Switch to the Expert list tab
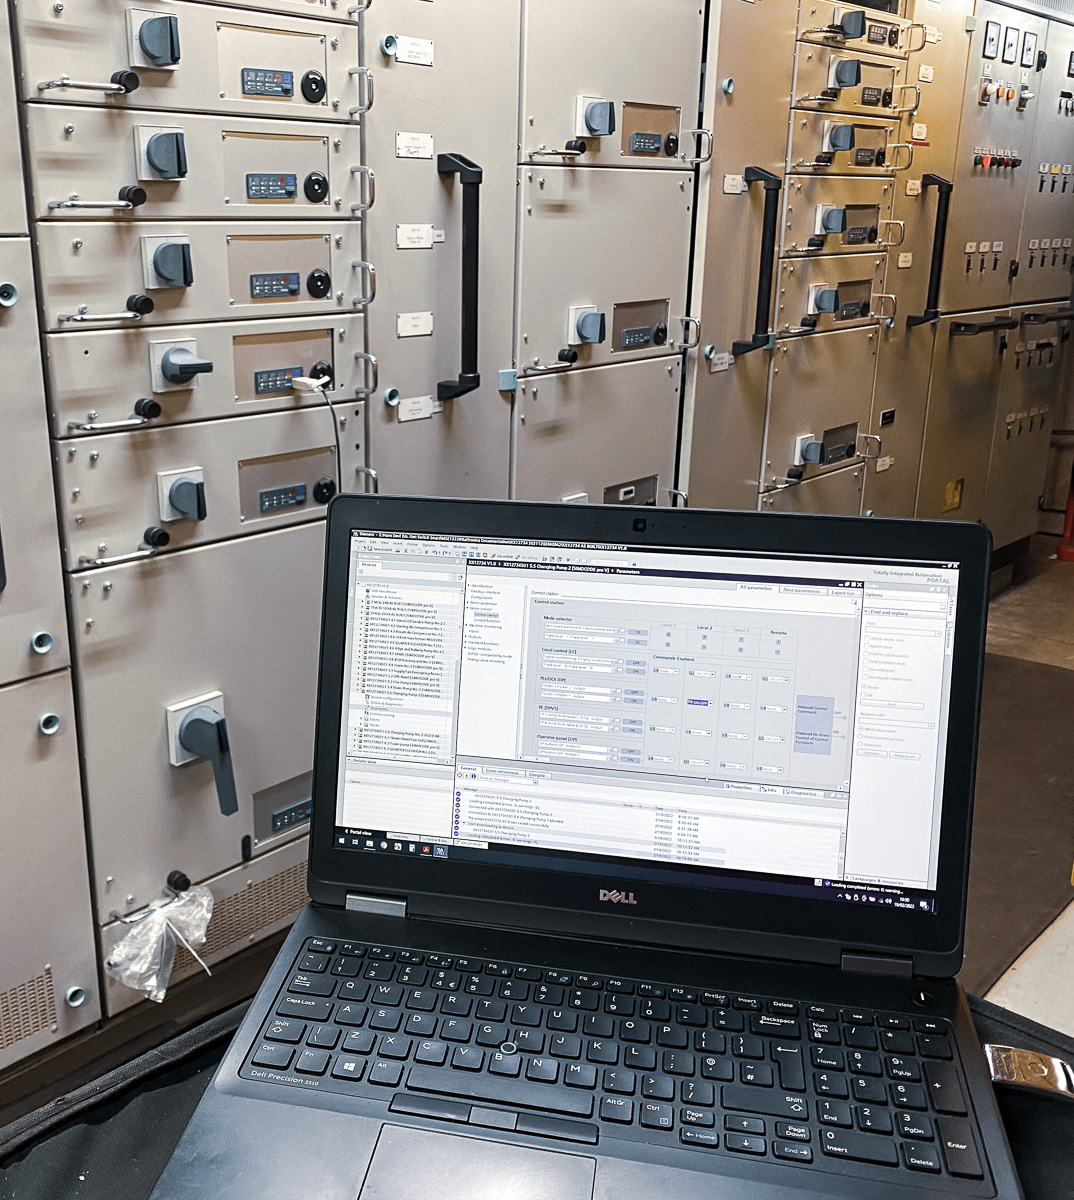This screenshot has width=1074, height=1200. pyautogui.click(x=843, y=593)
